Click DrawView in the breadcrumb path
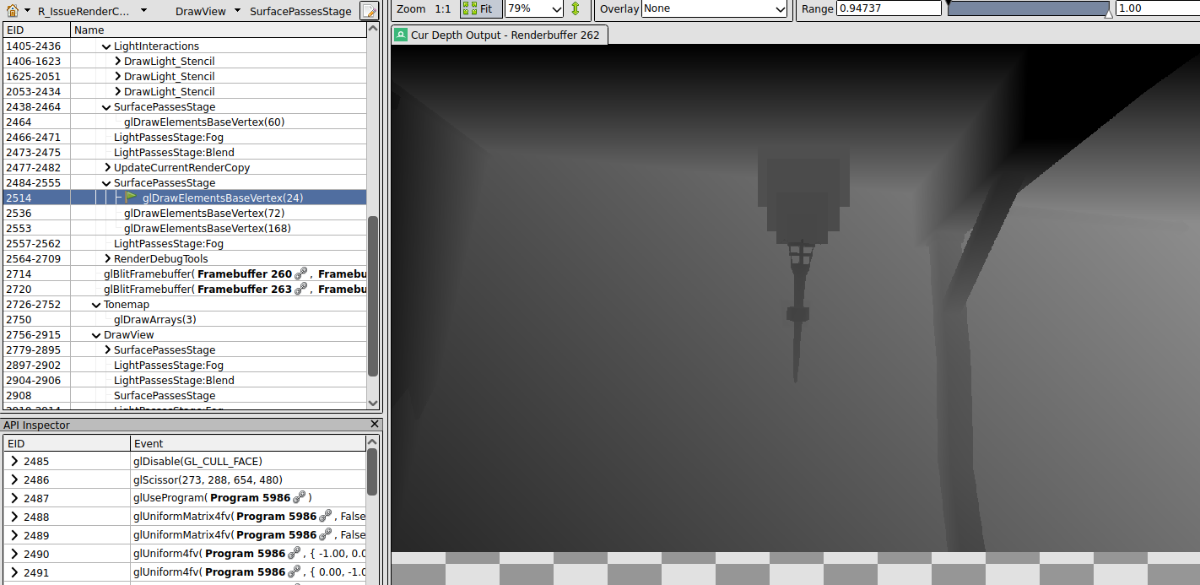This screenshot has width=1200, height=585. point(200,11)
